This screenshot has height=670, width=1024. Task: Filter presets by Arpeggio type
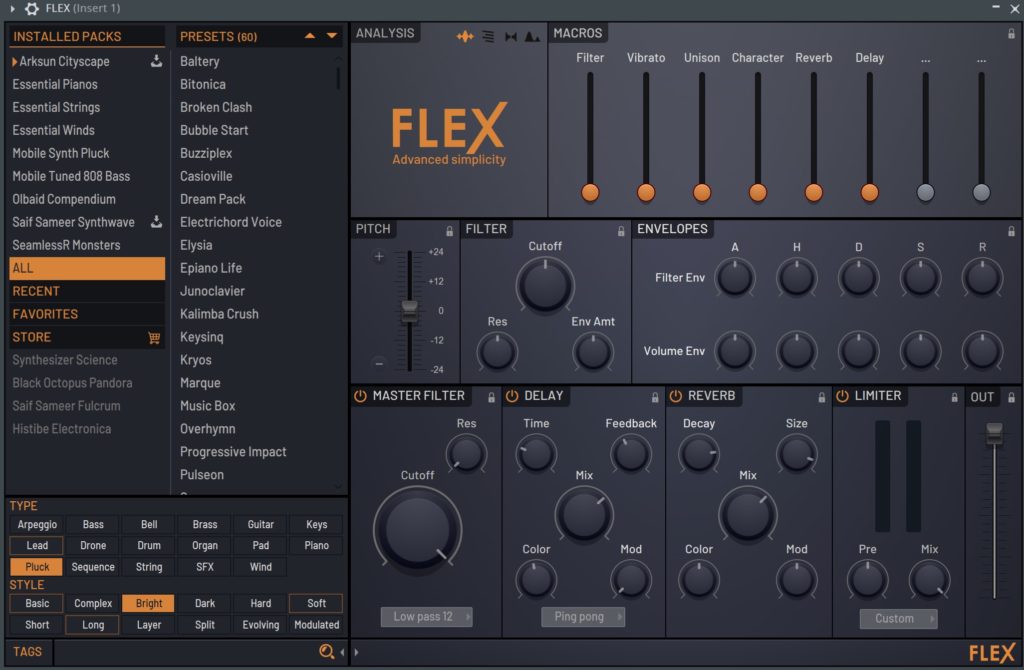(37, 524)
